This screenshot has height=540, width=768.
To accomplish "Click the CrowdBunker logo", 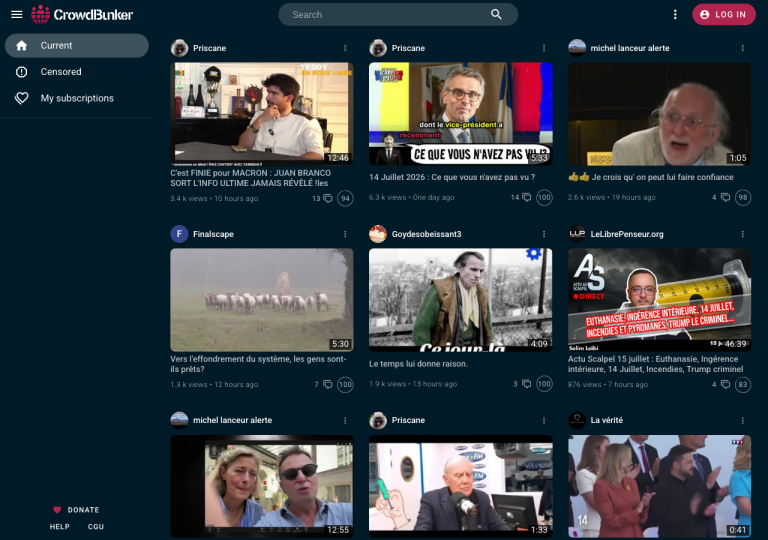I will (x=82, y=15).
